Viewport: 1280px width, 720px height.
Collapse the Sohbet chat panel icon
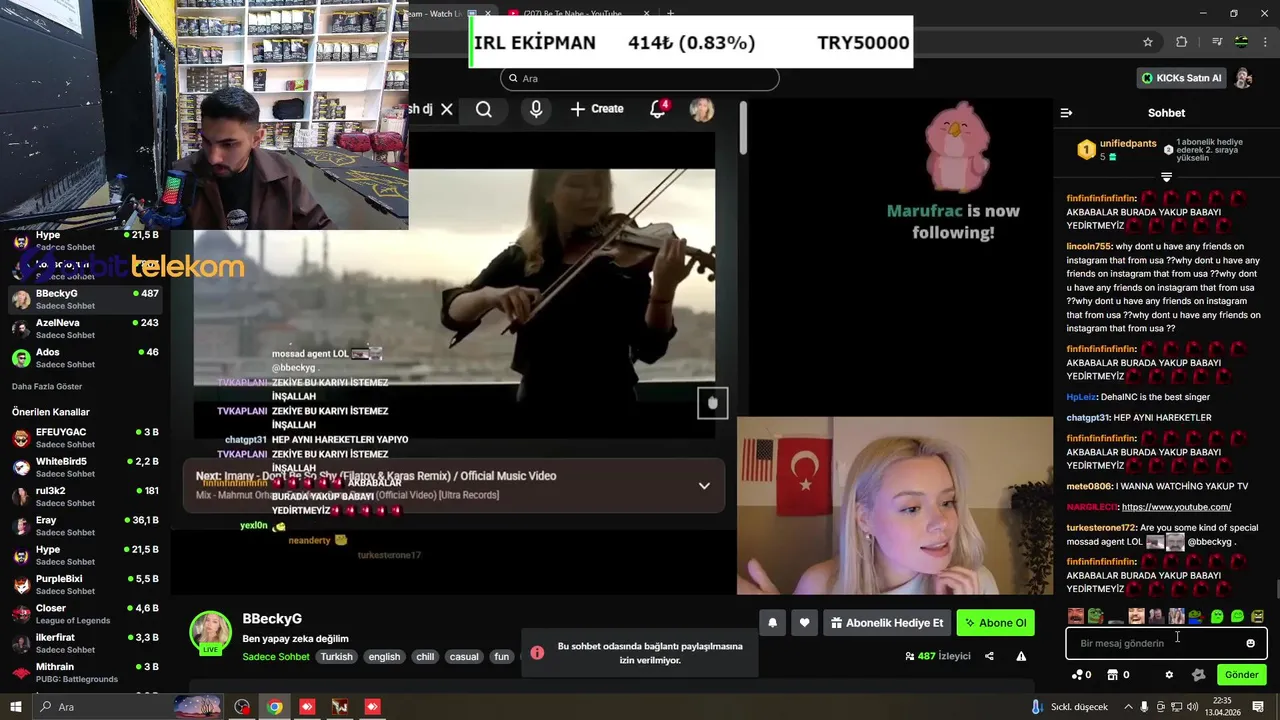(1066, 113)
